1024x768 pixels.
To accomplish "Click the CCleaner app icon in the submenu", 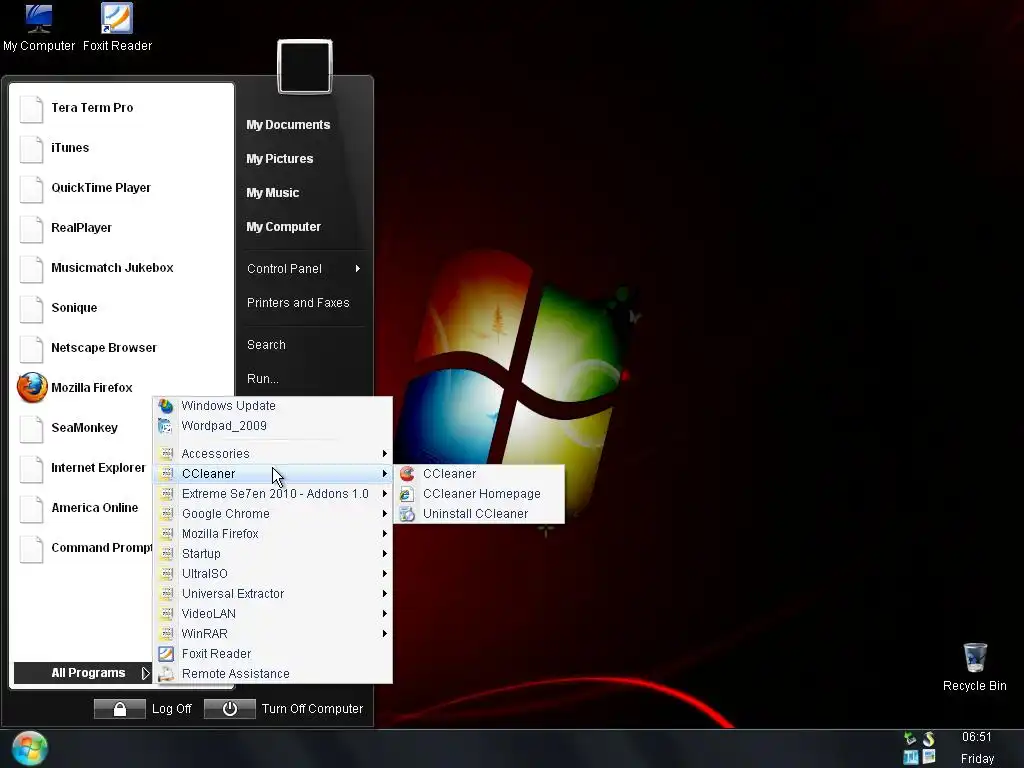I will click(408, 473).
